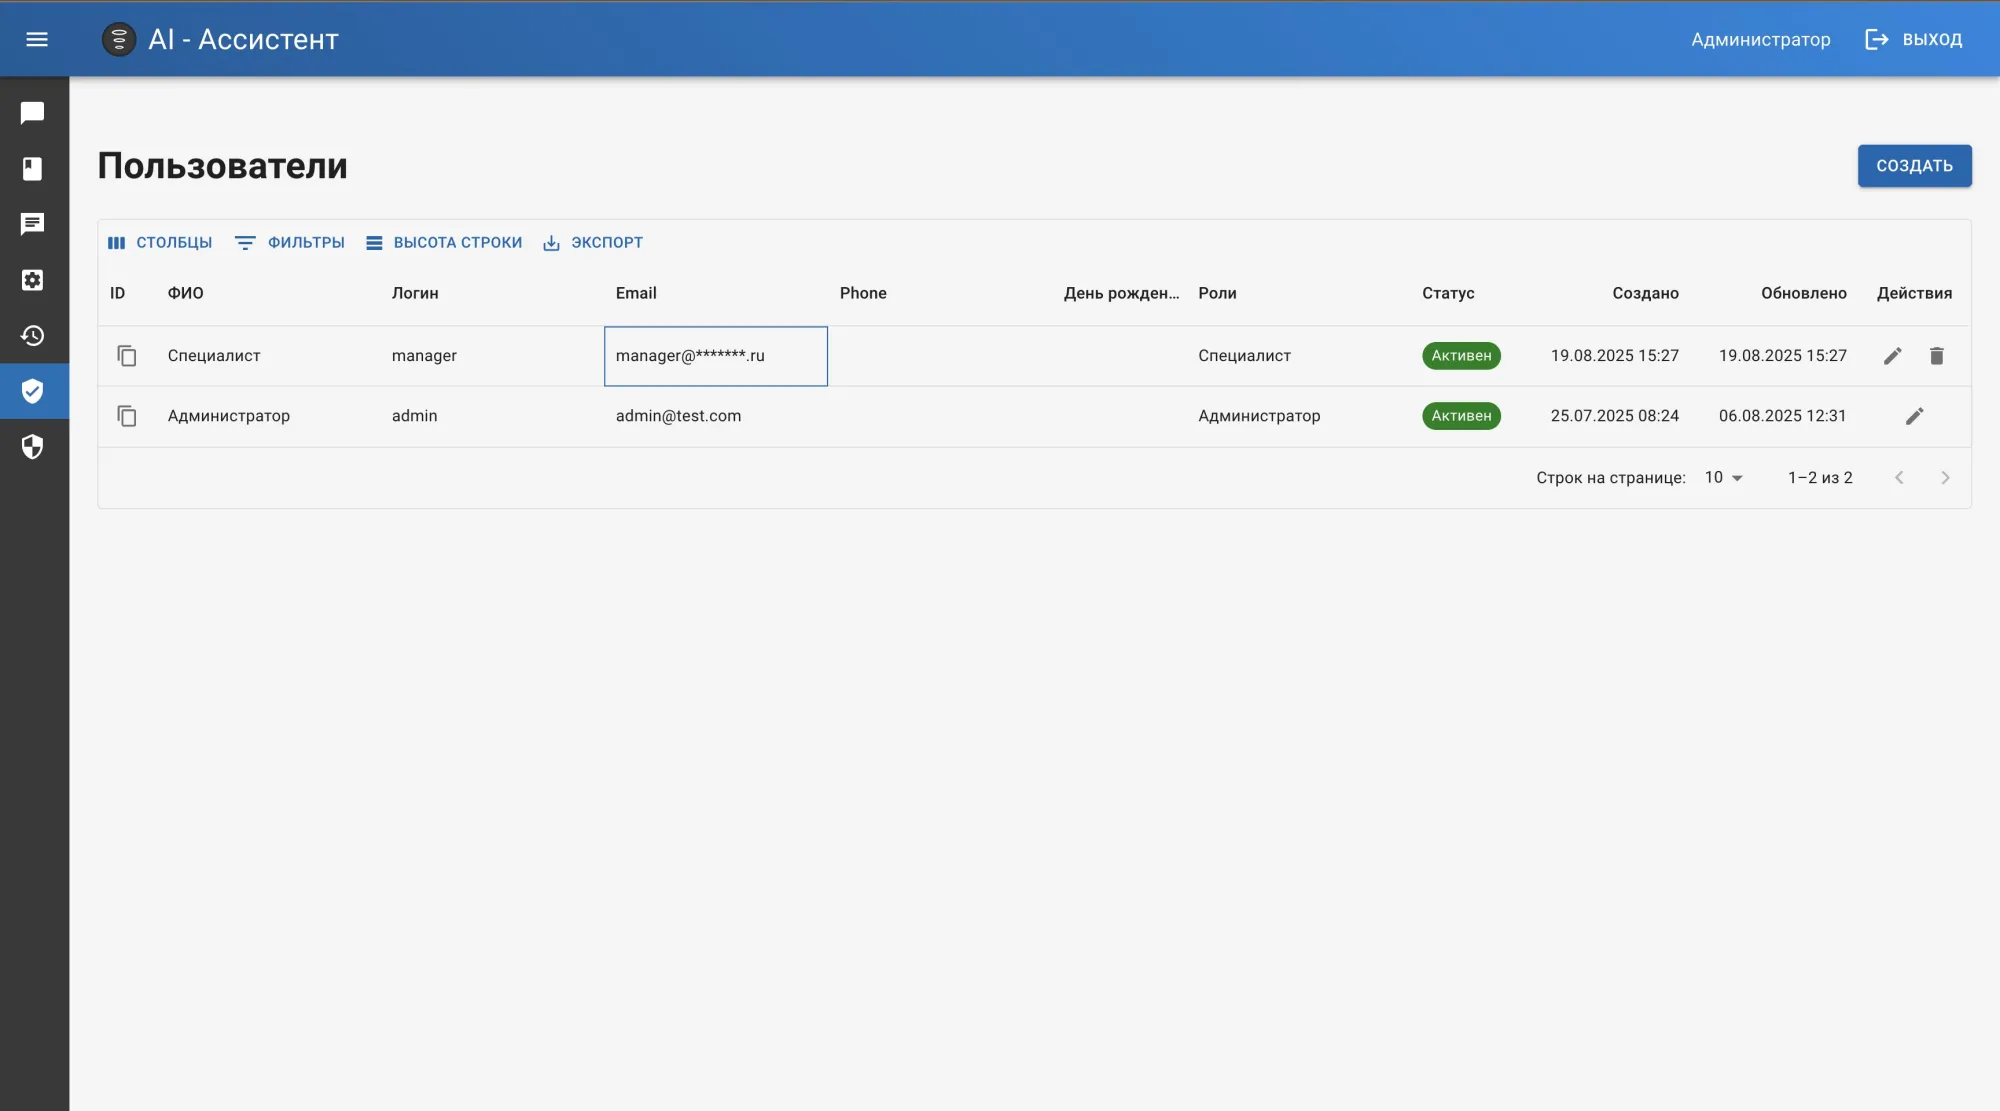Sort by the ID column header
This screenshot has height=1111, width=2000.
[118, 293]
